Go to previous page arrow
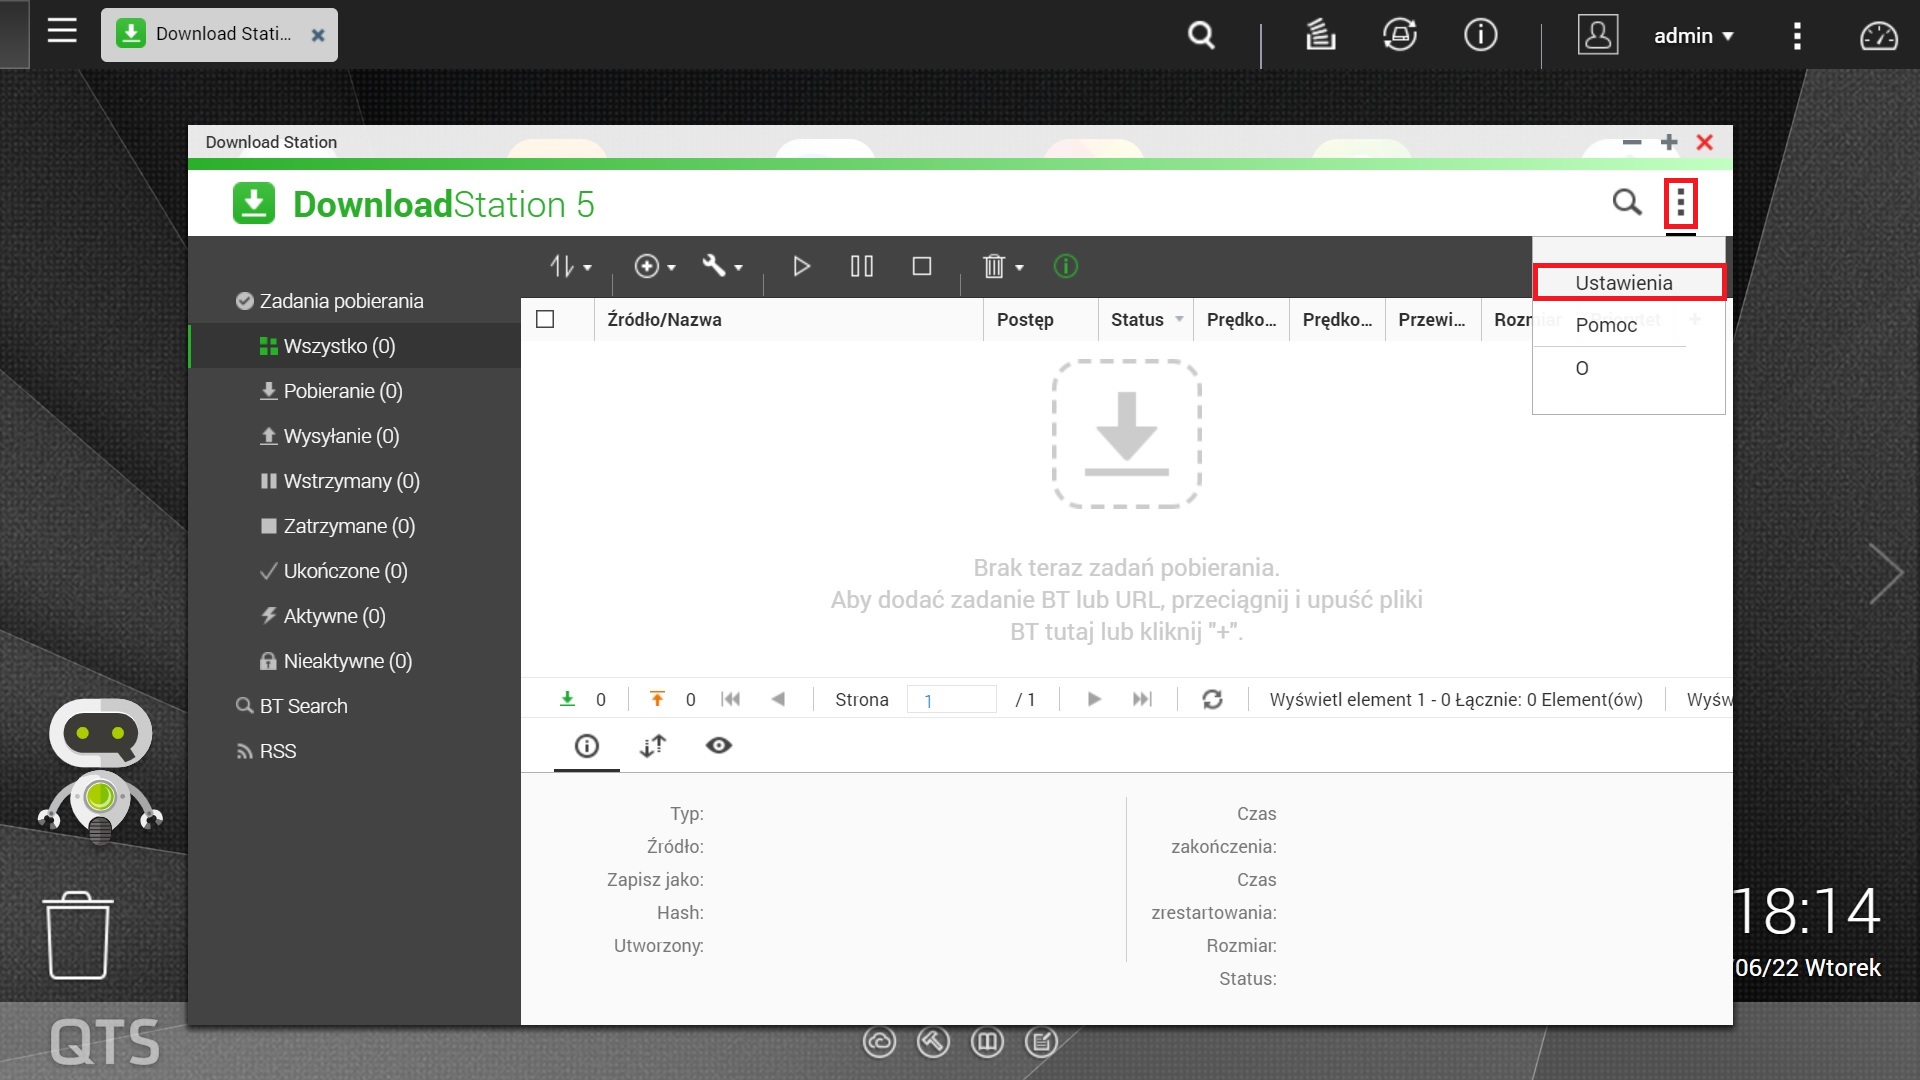 coord(778,699)
